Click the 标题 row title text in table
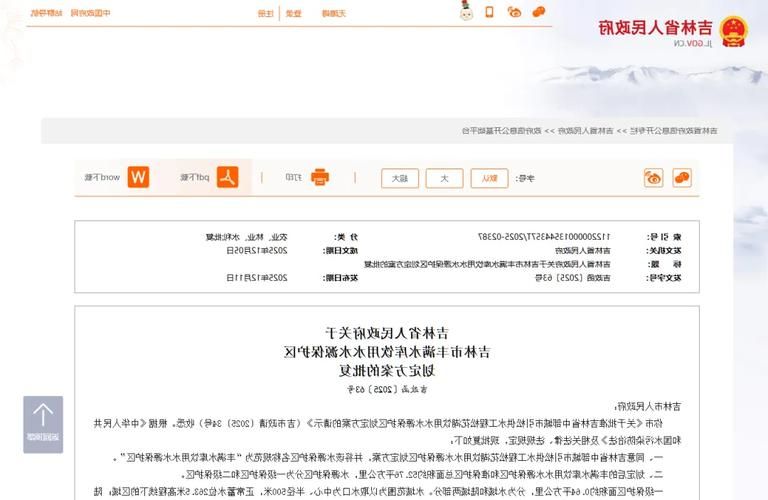The width and height of the screenshot is (768, 500). pos(487,264)
